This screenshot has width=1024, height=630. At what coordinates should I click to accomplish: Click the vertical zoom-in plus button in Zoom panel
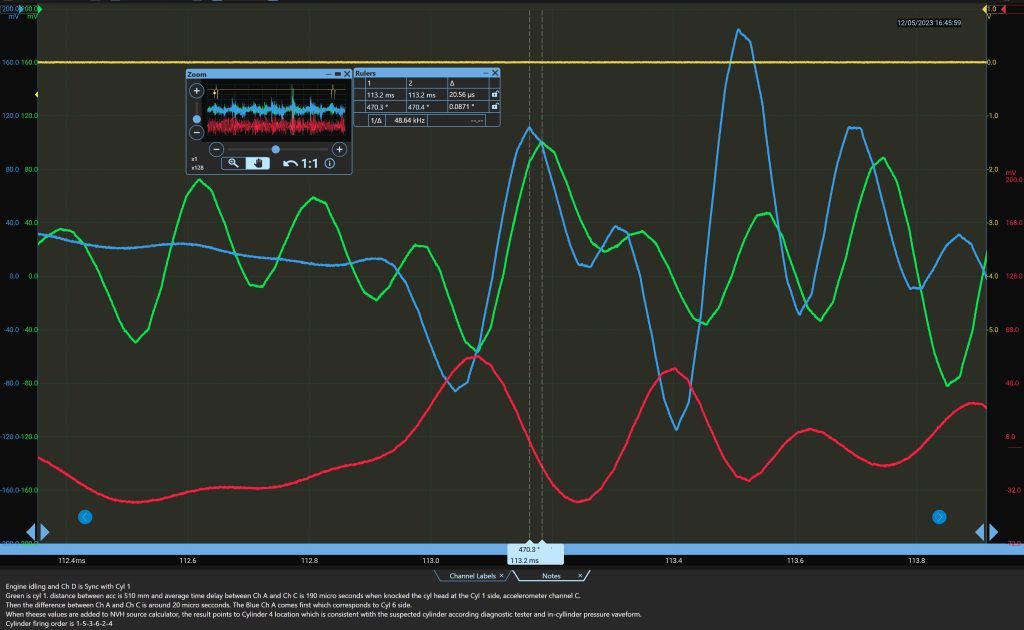point(197,91)
